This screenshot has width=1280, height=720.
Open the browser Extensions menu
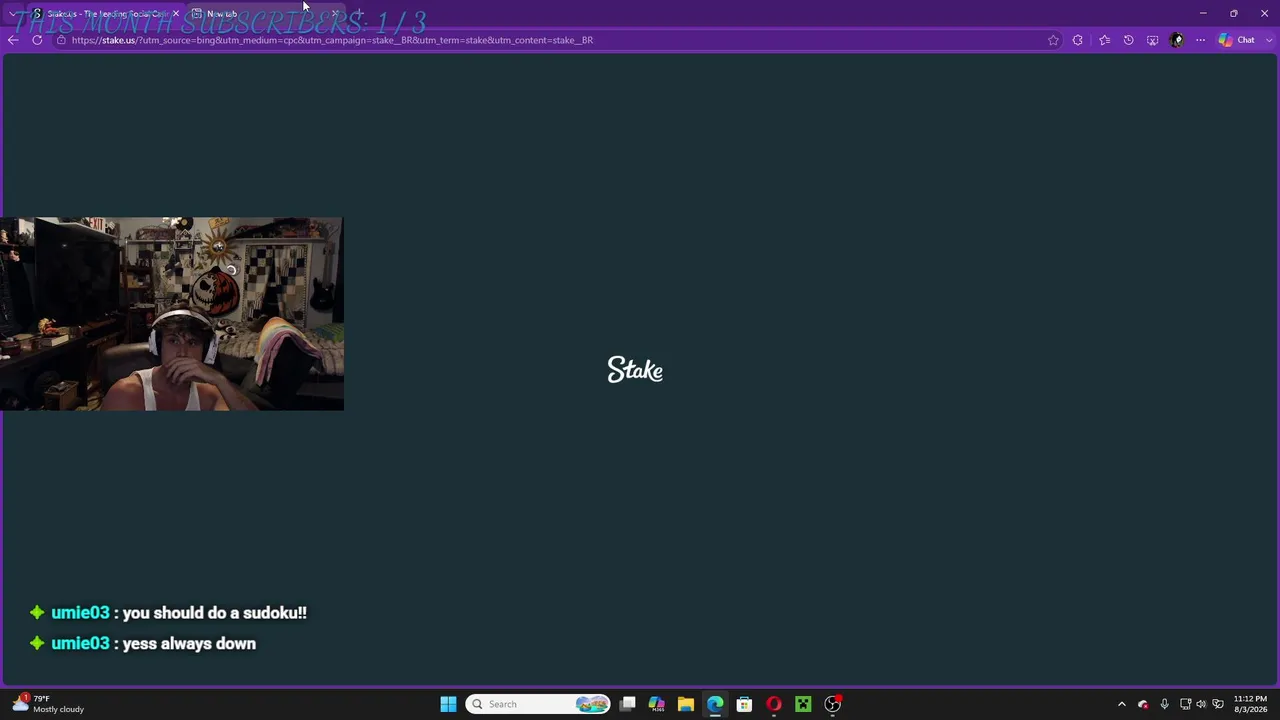tap(1078, 40)
